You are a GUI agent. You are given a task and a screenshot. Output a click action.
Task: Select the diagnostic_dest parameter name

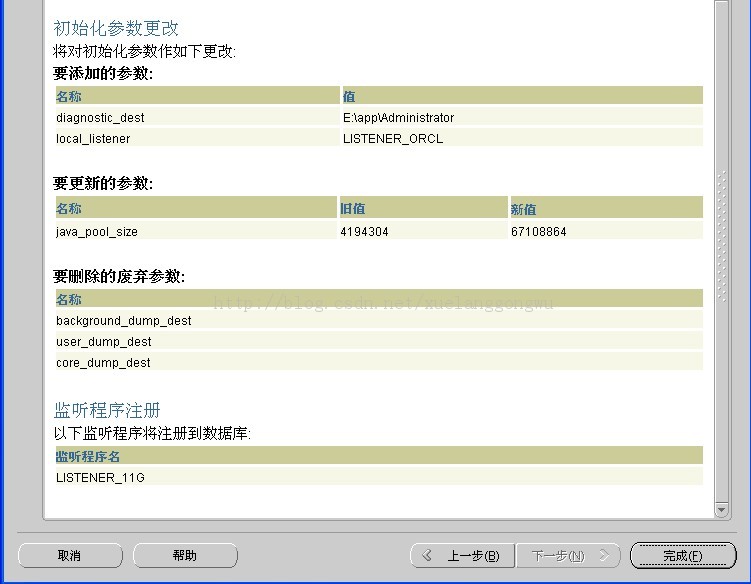point(100,117)
